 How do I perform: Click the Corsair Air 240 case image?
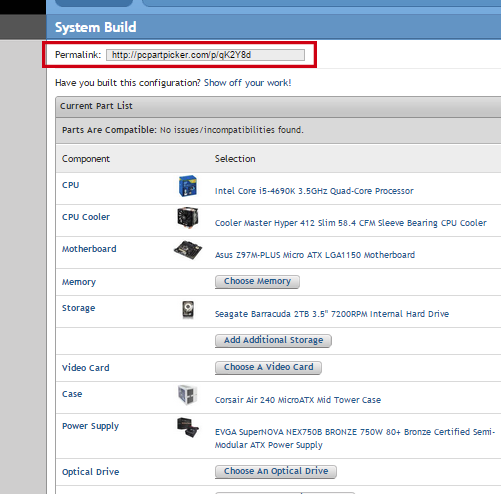187,395
